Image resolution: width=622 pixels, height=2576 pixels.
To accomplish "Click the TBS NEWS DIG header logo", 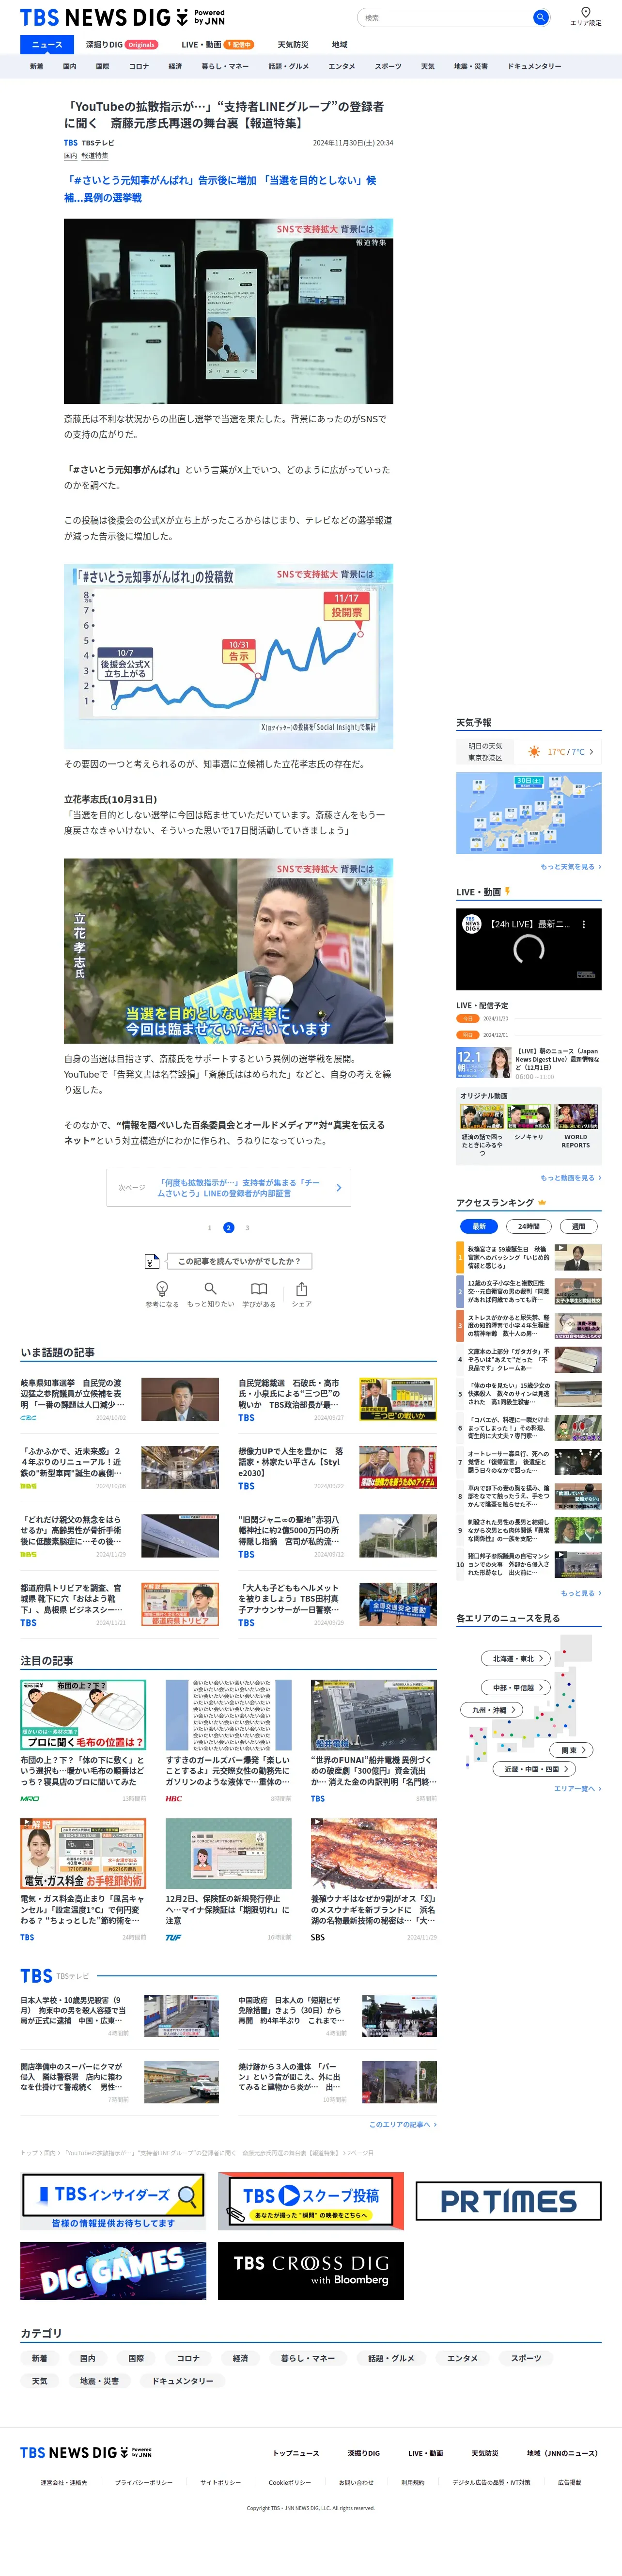I will [123, 17].
